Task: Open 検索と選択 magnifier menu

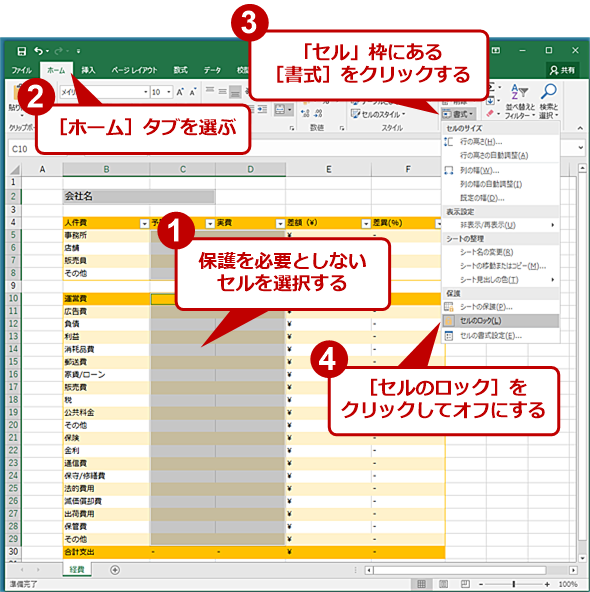Action: (x=548, y=101)
